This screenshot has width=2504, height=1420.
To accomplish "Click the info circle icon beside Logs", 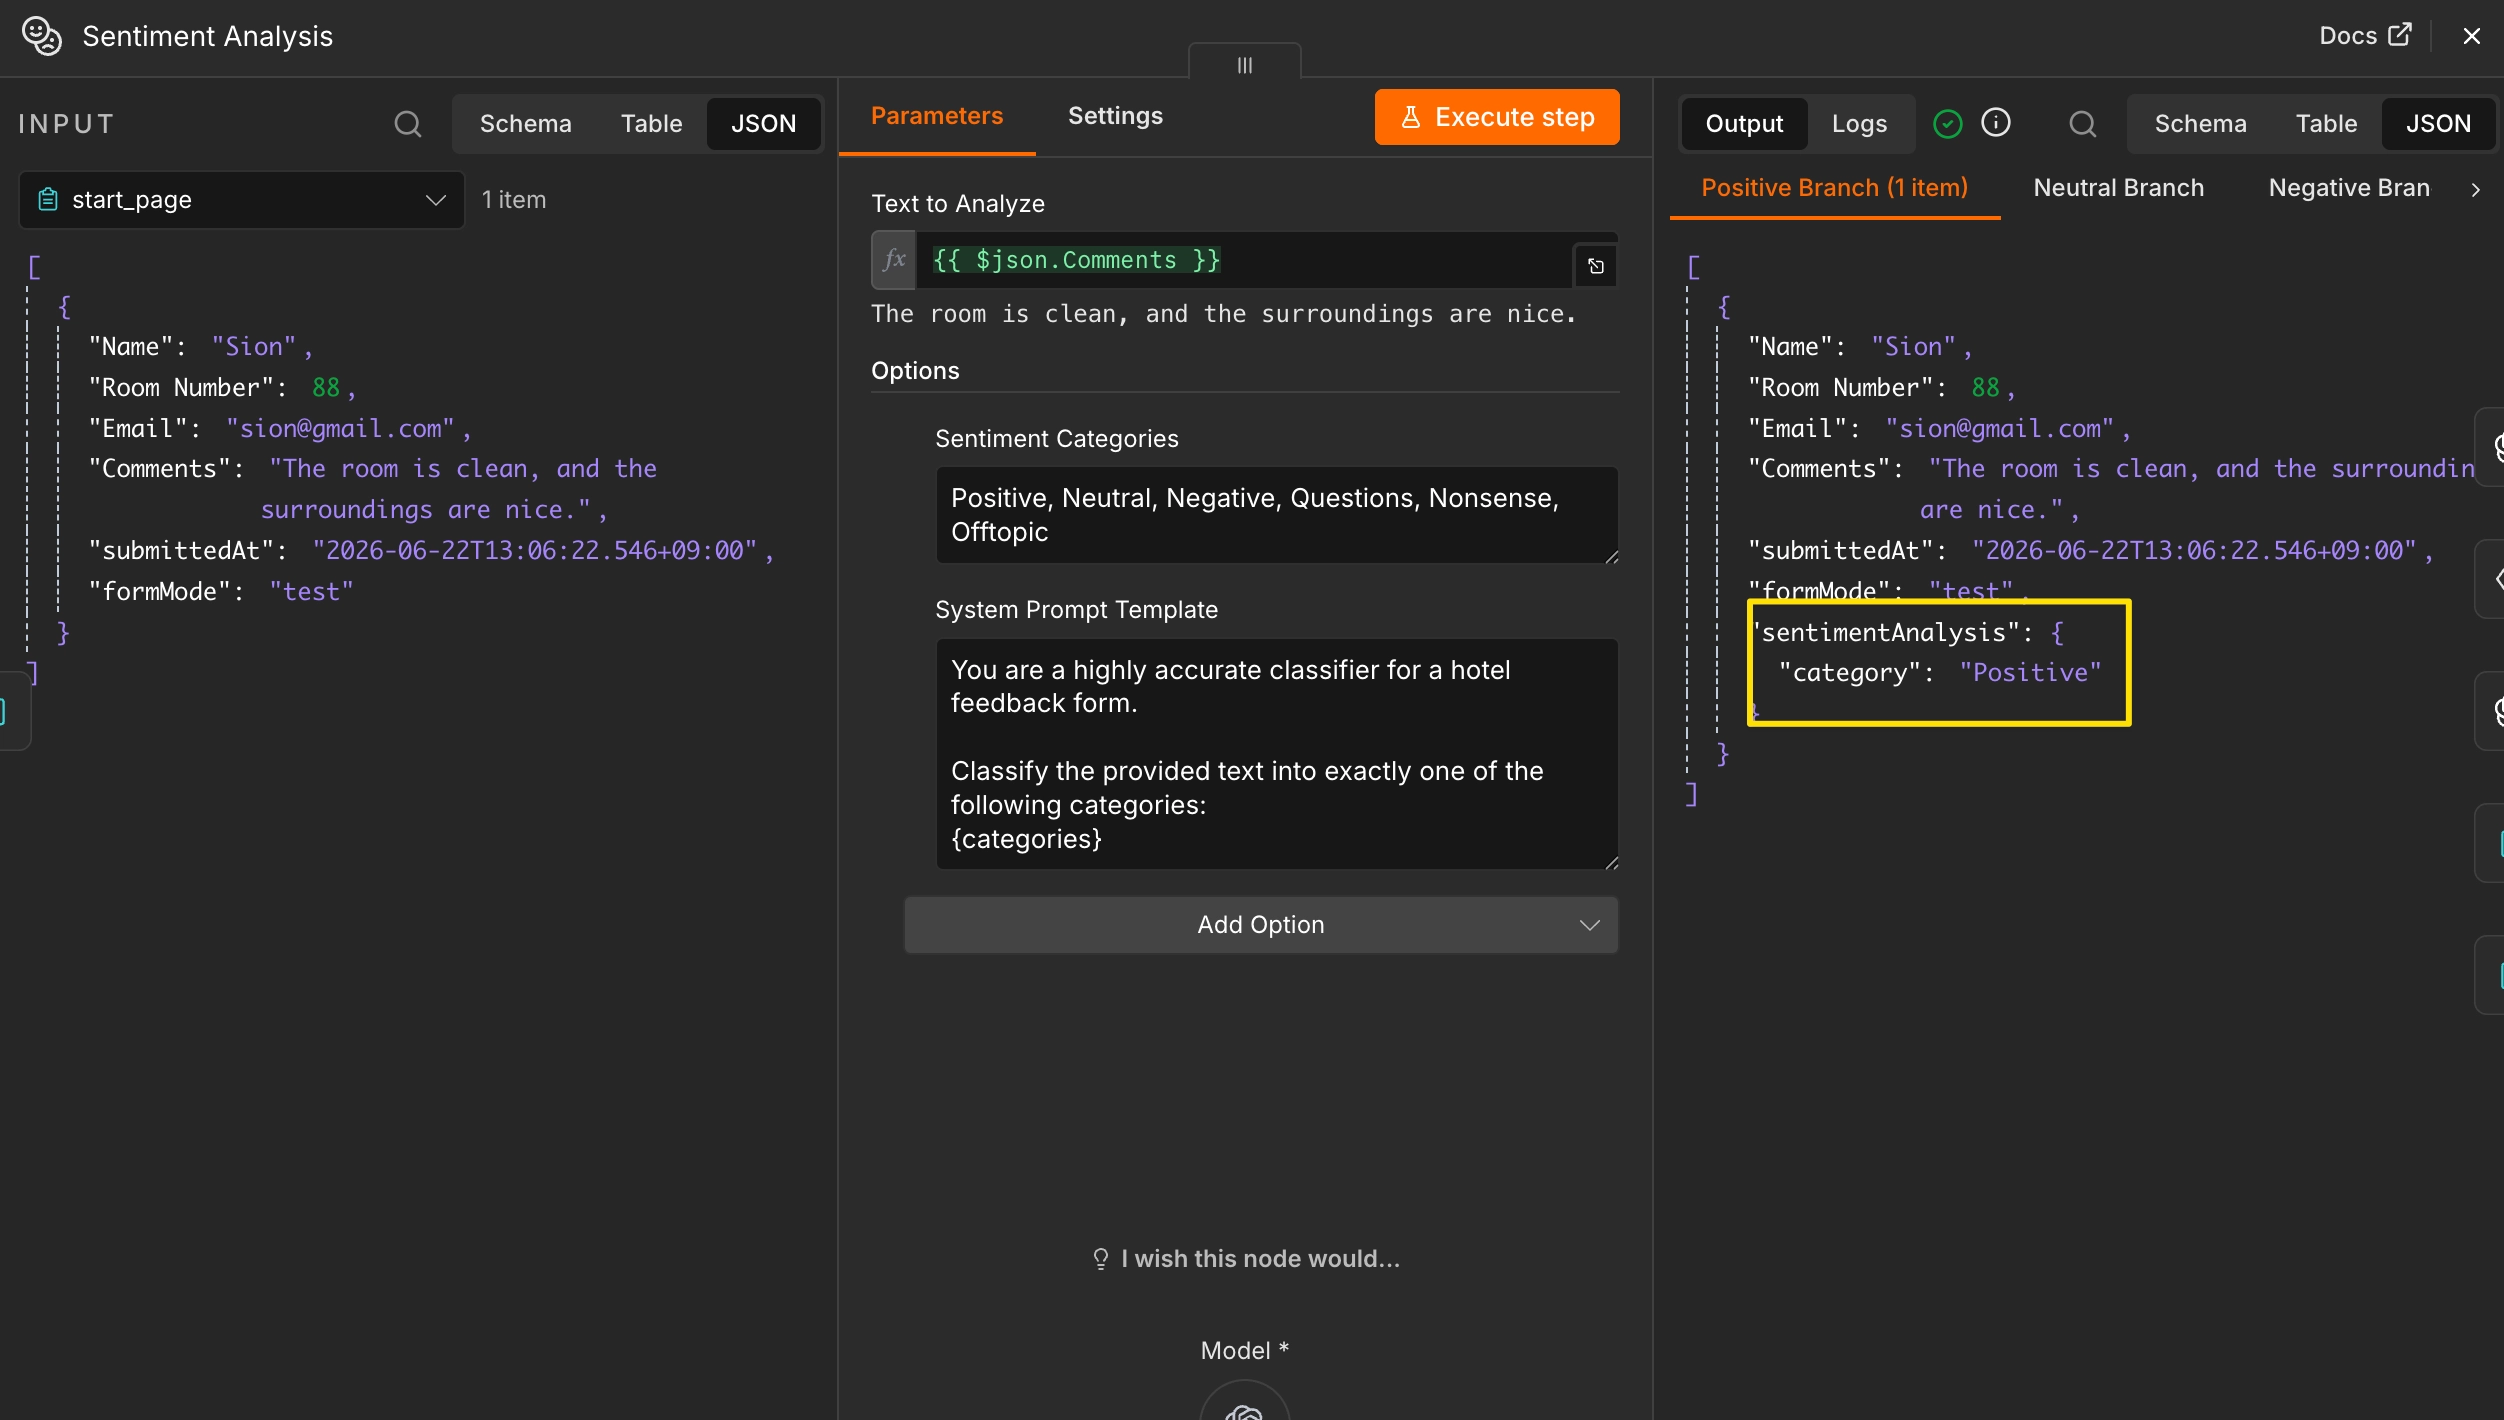I will click(x=1996, y=123).
